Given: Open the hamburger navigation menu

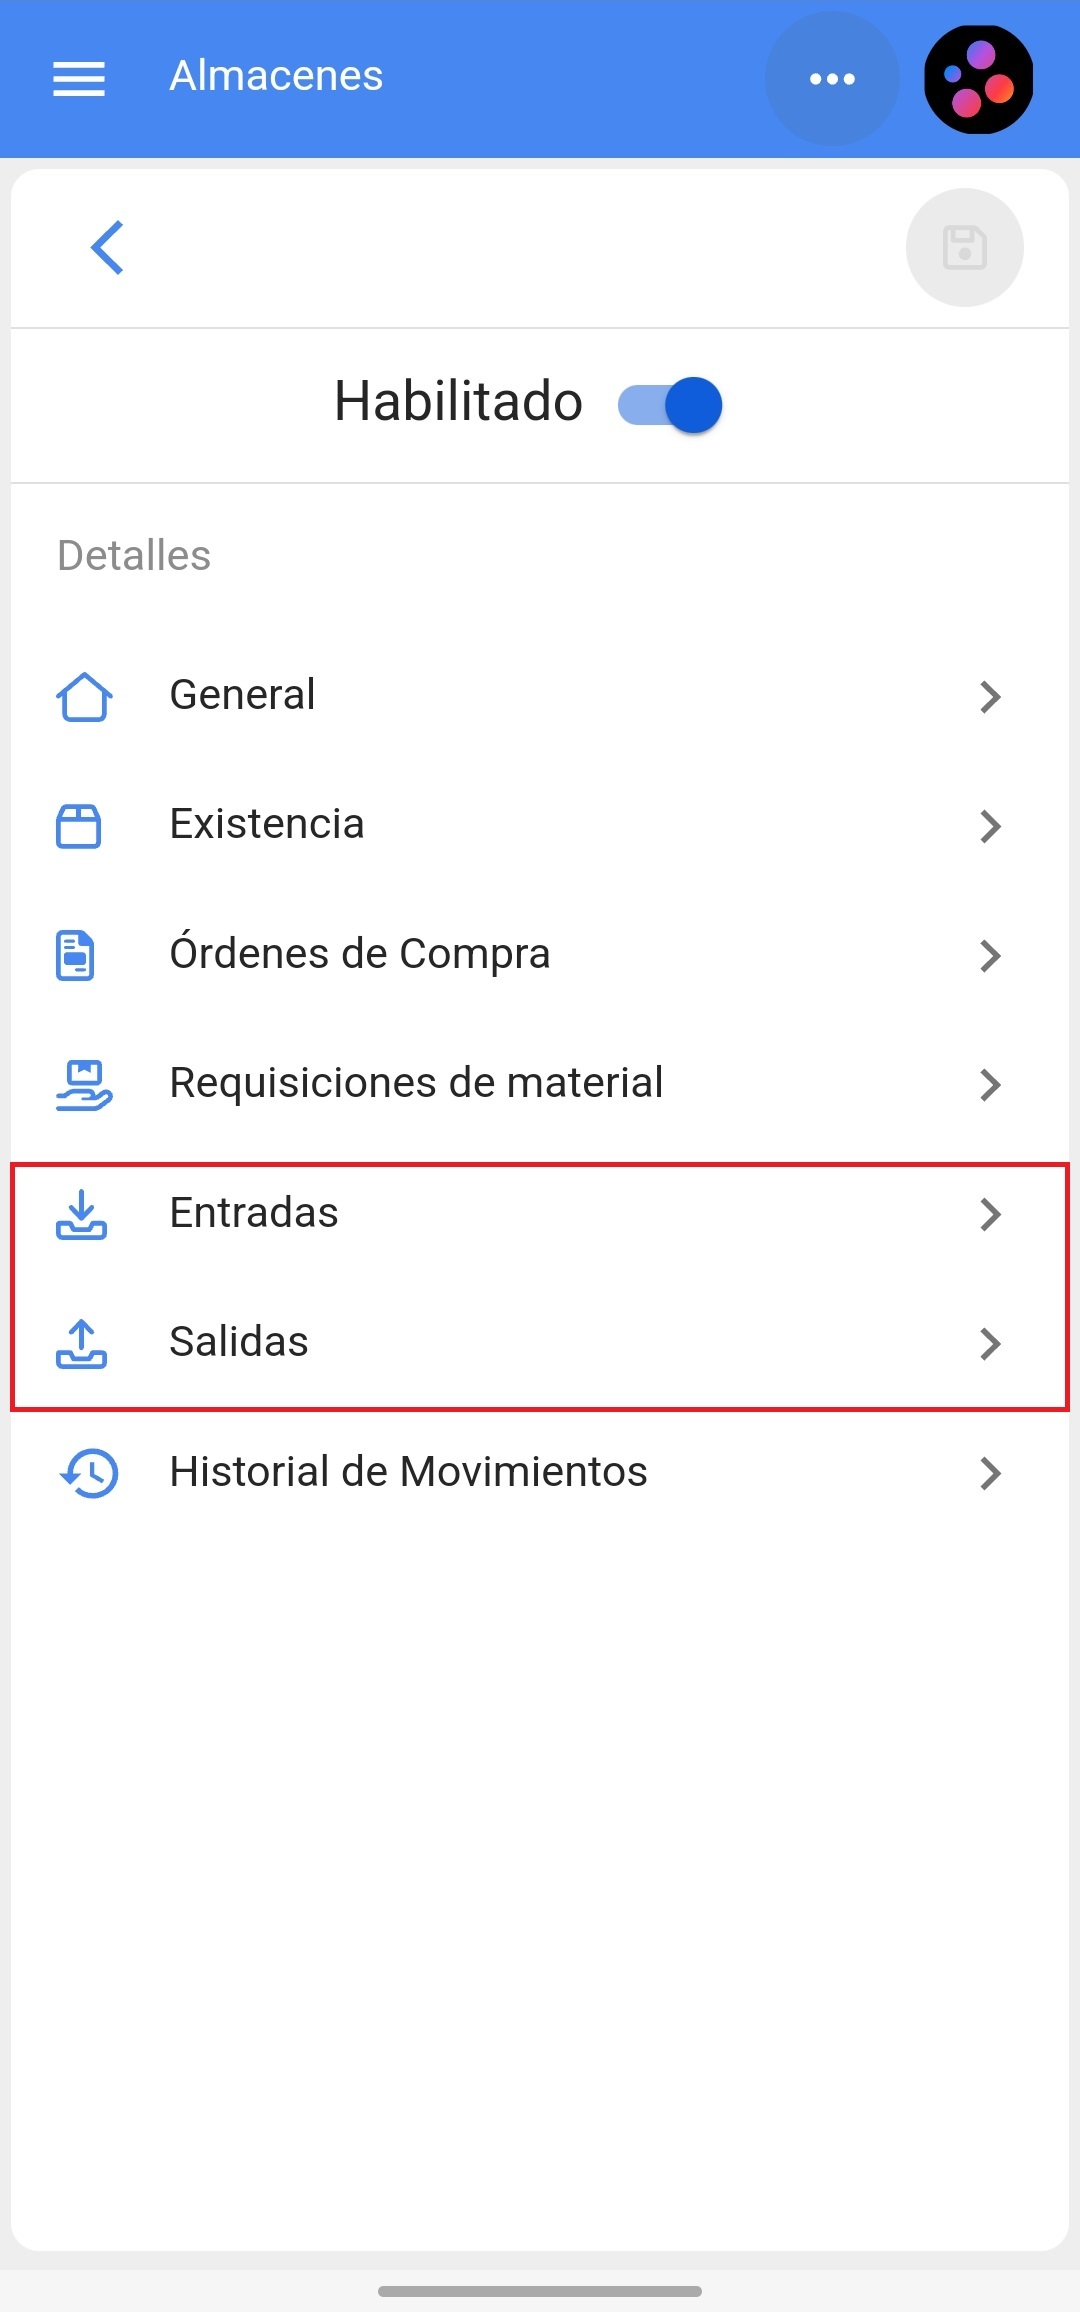Looking at the screenshot, I should click(x=79, y=78).
